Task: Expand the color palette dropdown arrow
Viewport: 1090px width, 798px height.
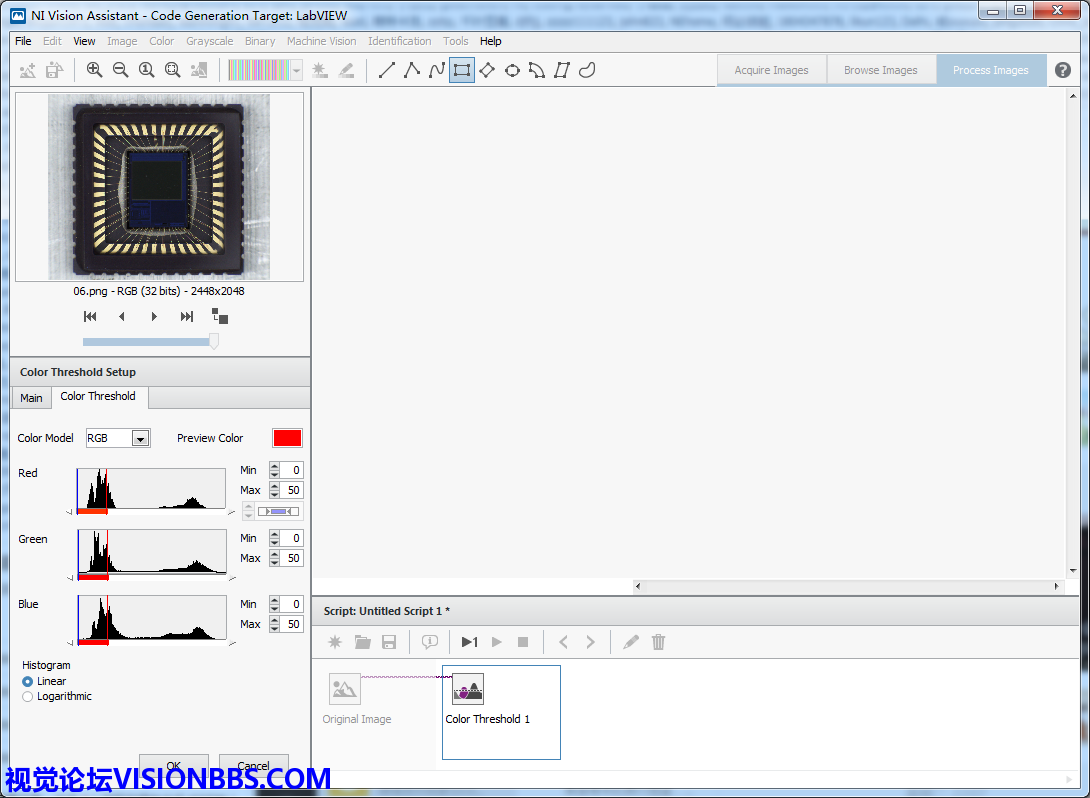Action: point(297,70)
